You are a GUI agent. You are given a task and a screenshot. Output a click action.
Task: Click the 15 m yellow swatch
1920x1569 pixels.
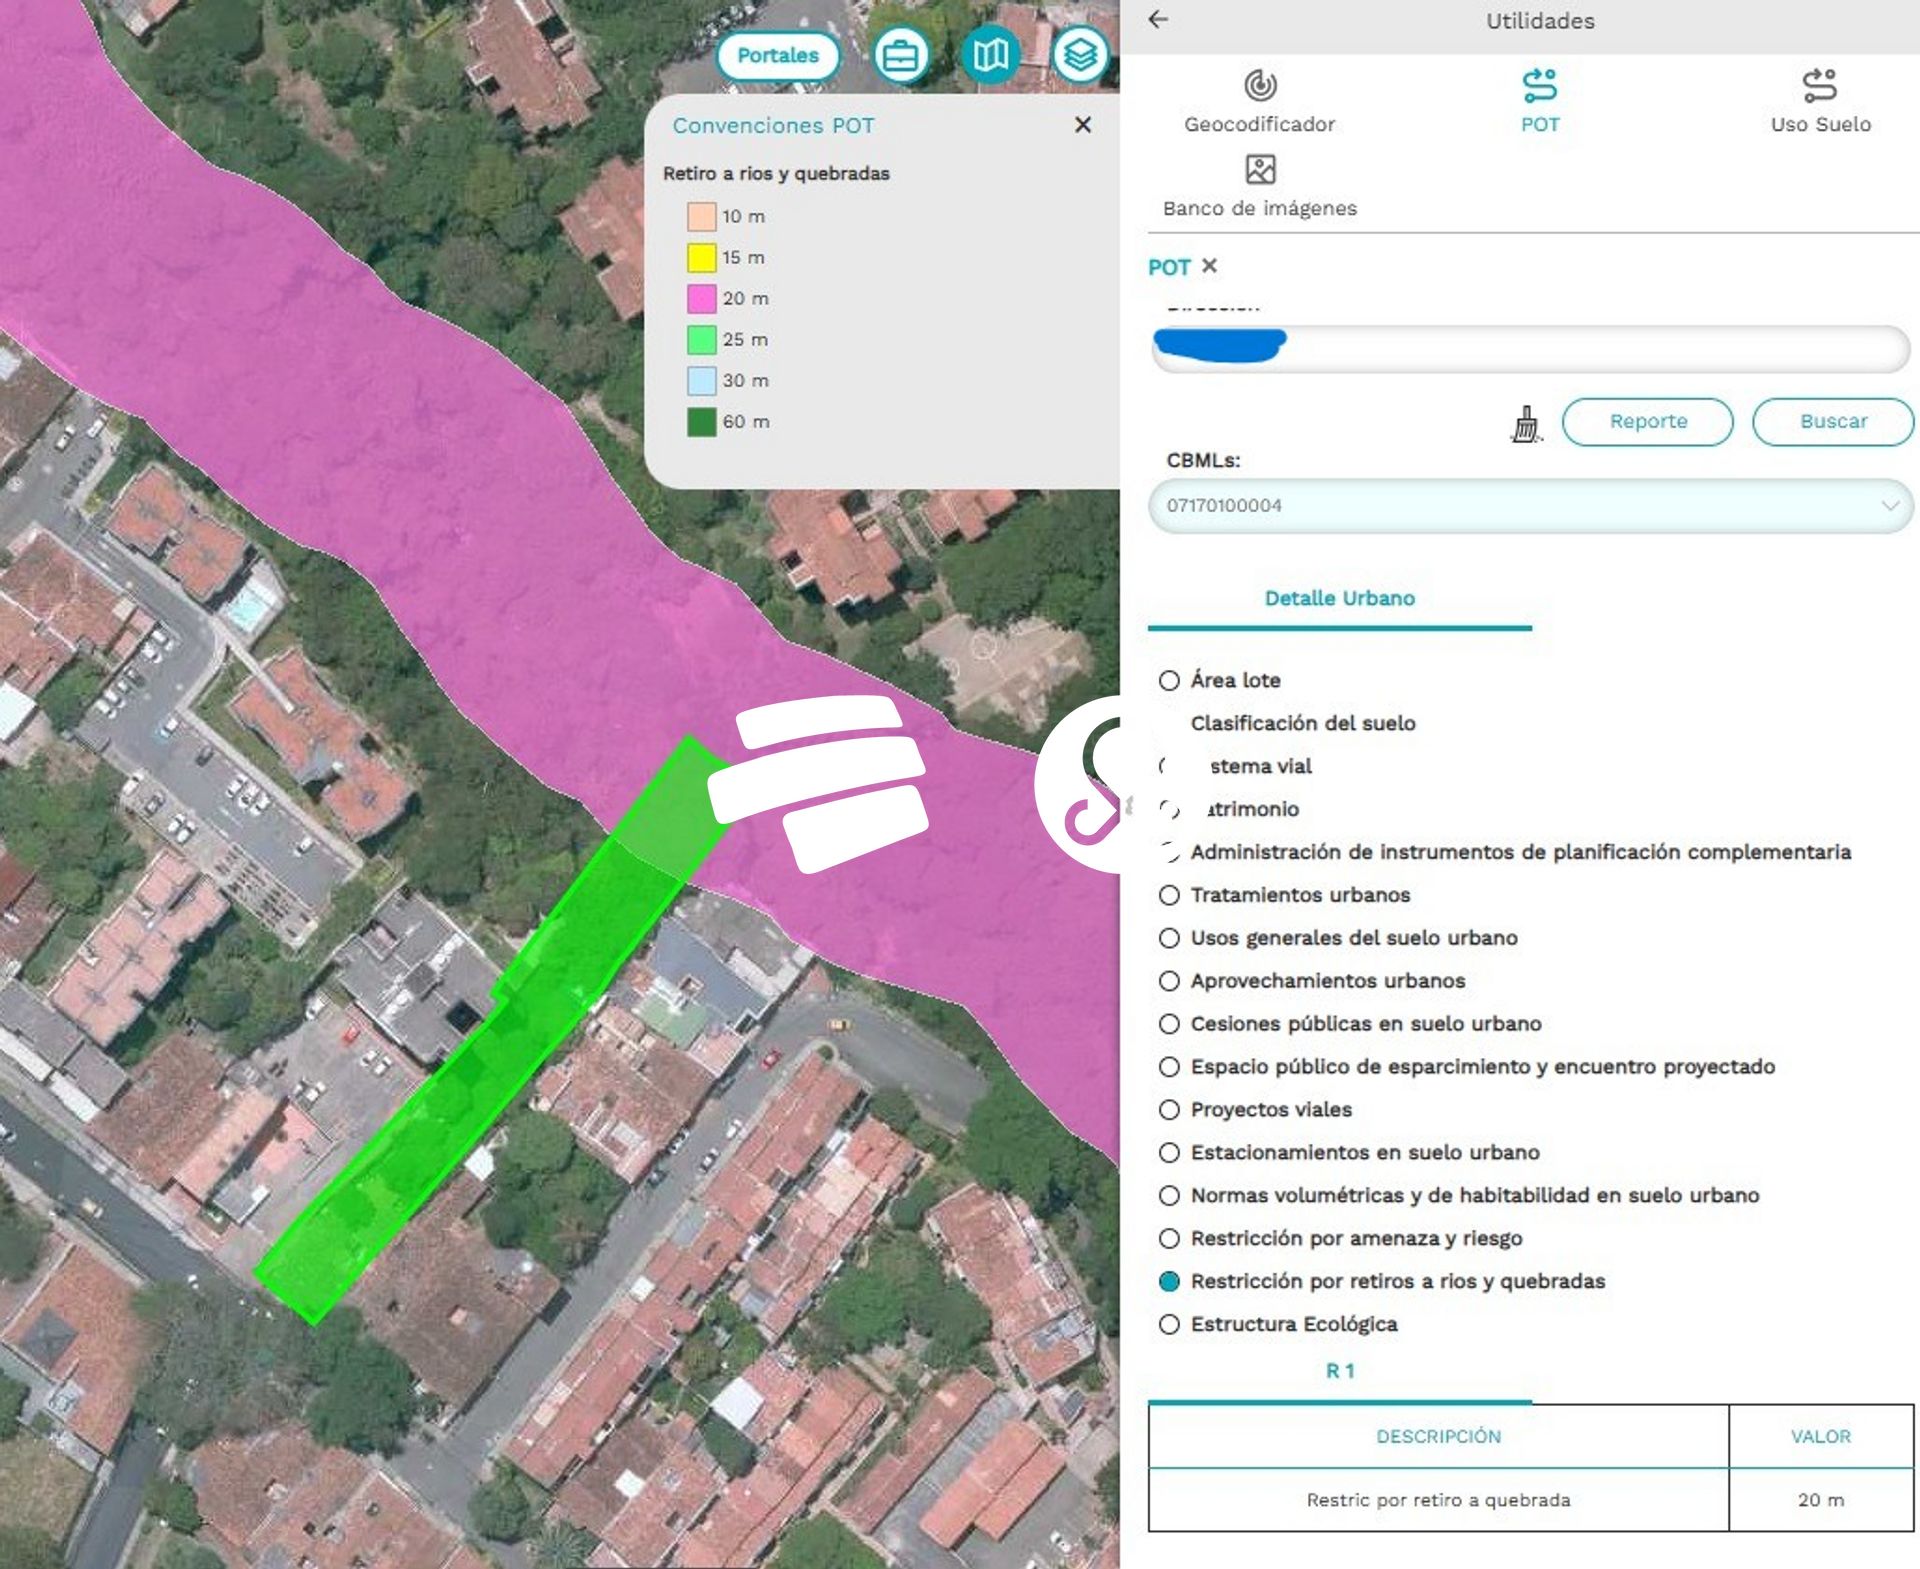pos(701,258)
